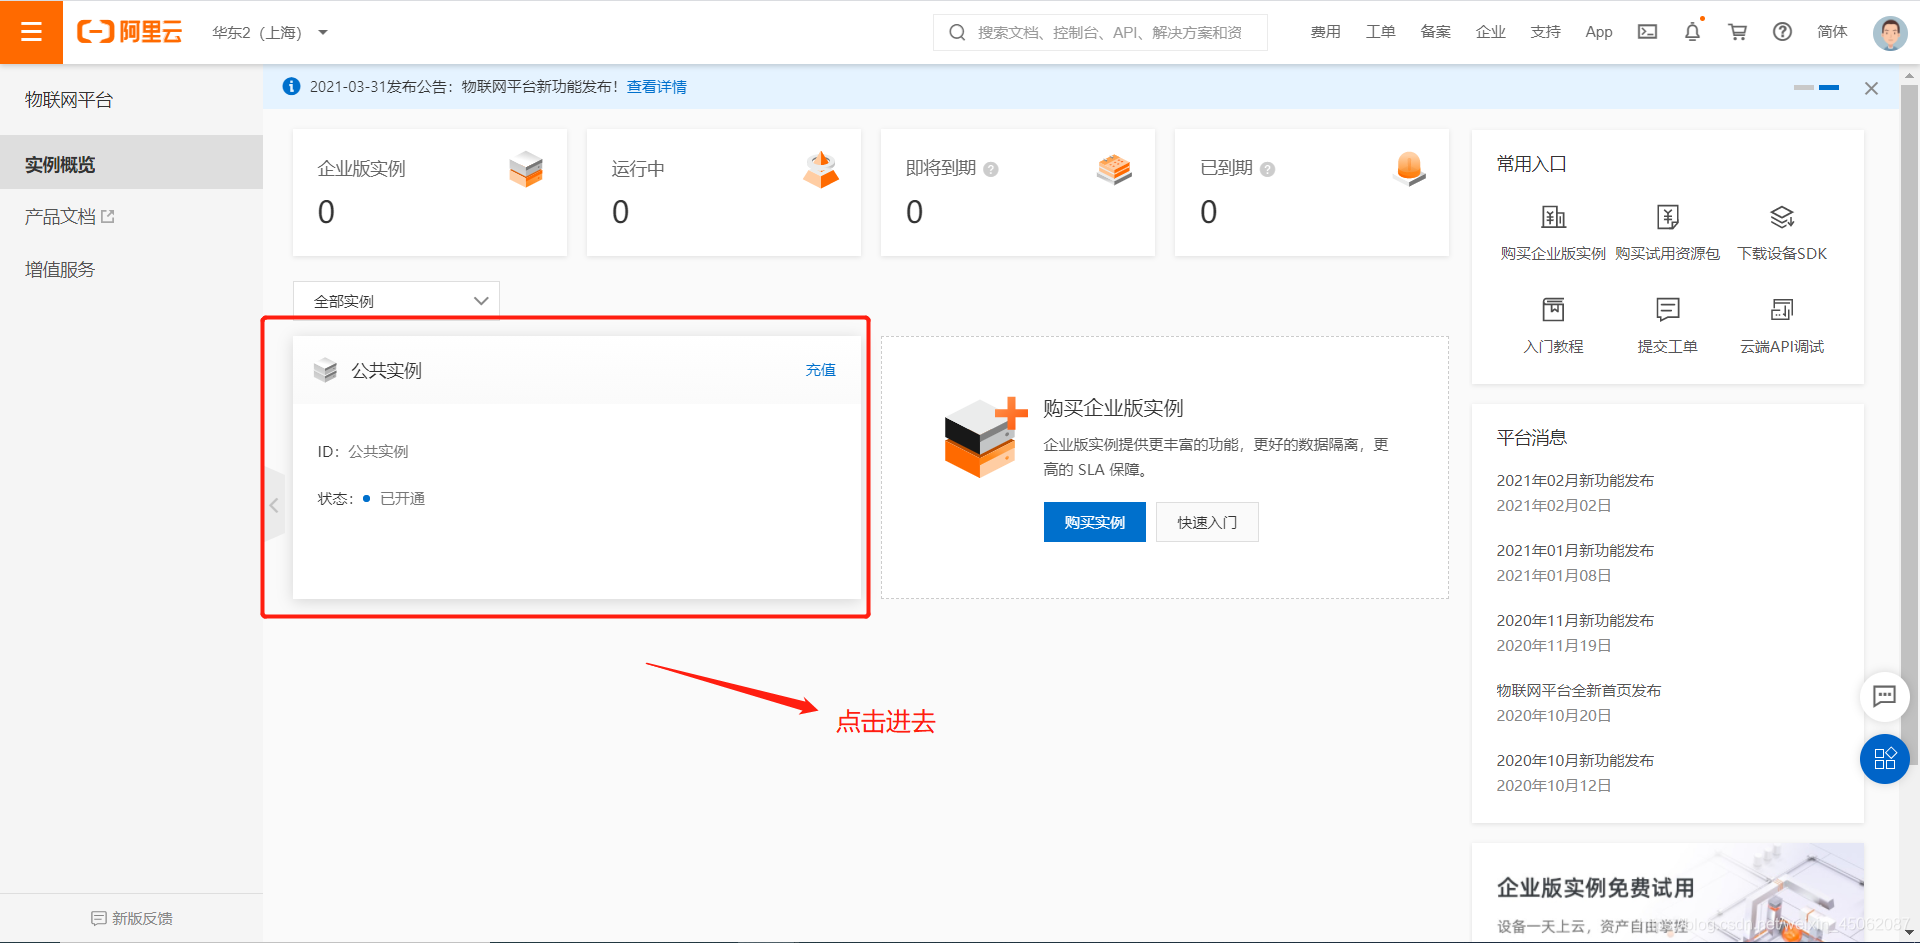Open the chat feedback floating icon
This screenshot has width=1920, height=943.
(1884, 696)
